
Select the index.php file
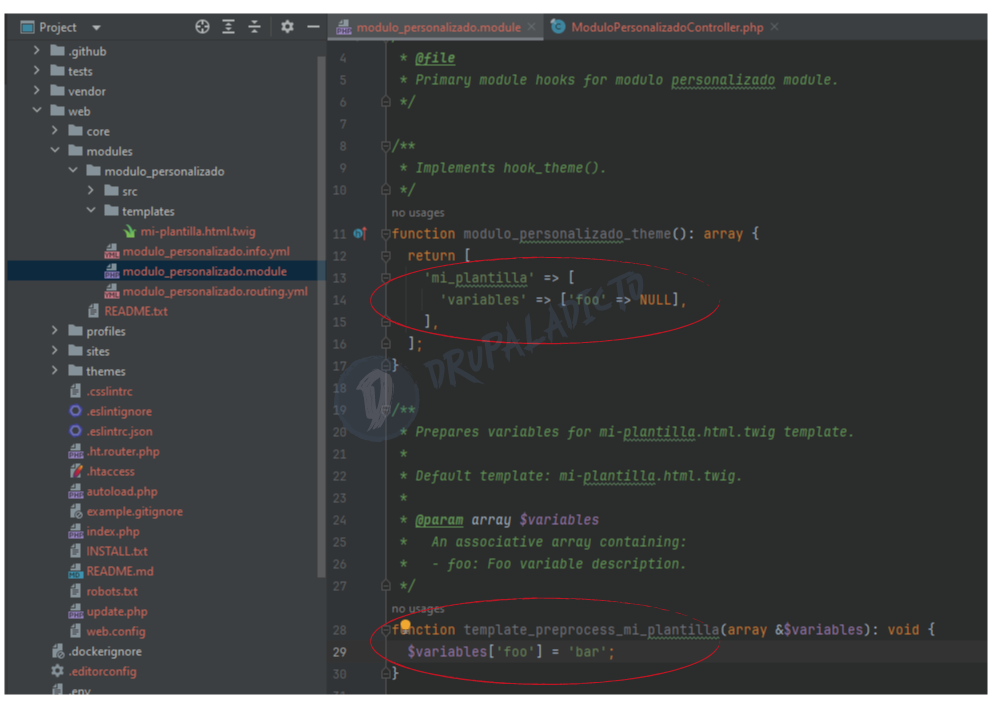tap(113, 531)
